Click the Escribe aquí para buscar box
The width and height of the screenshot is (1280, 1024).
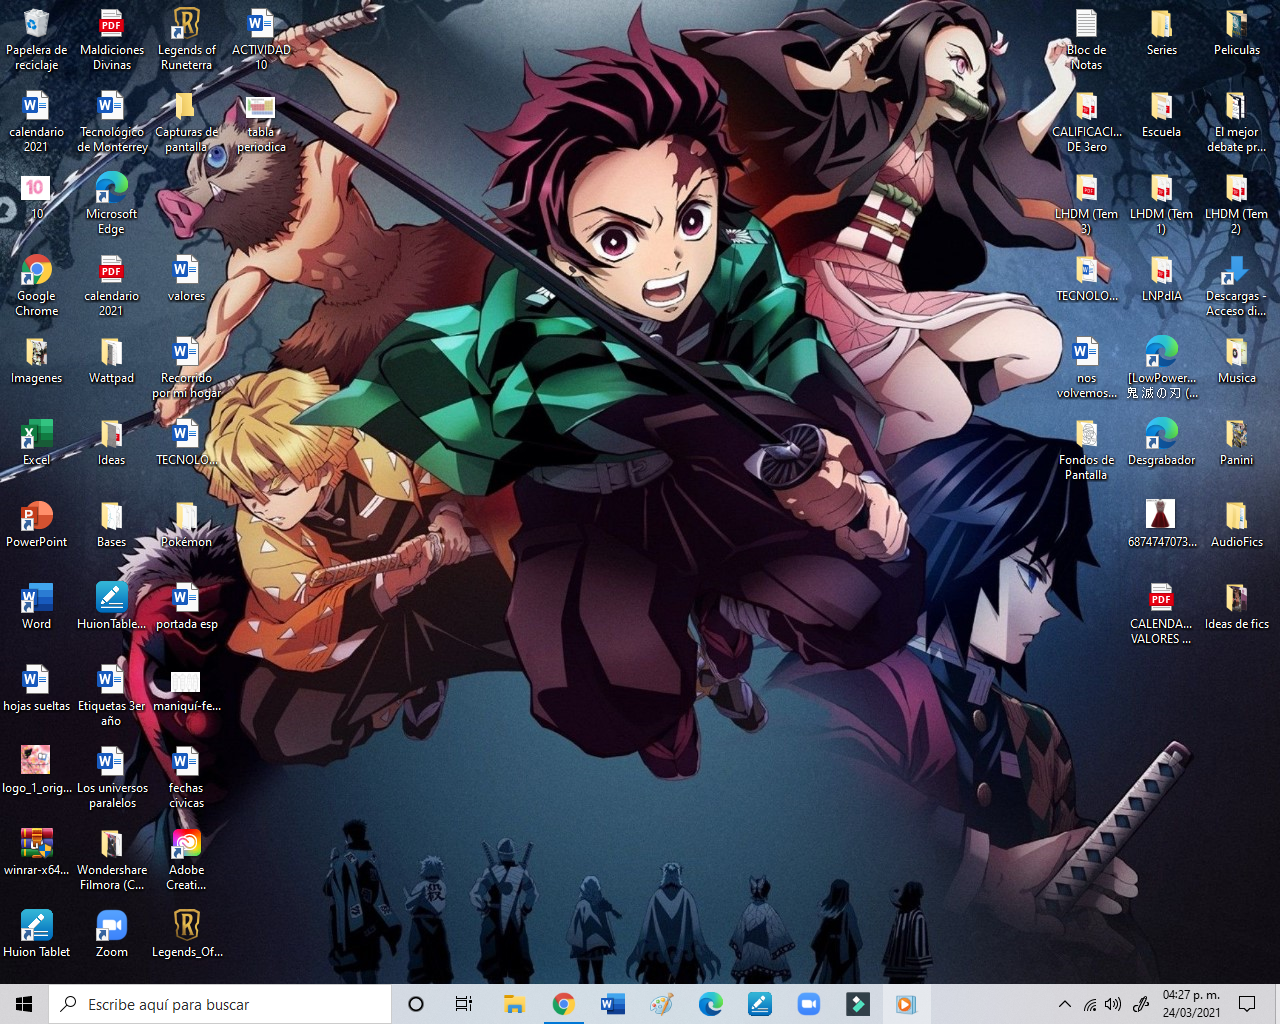click(220, 1004)
